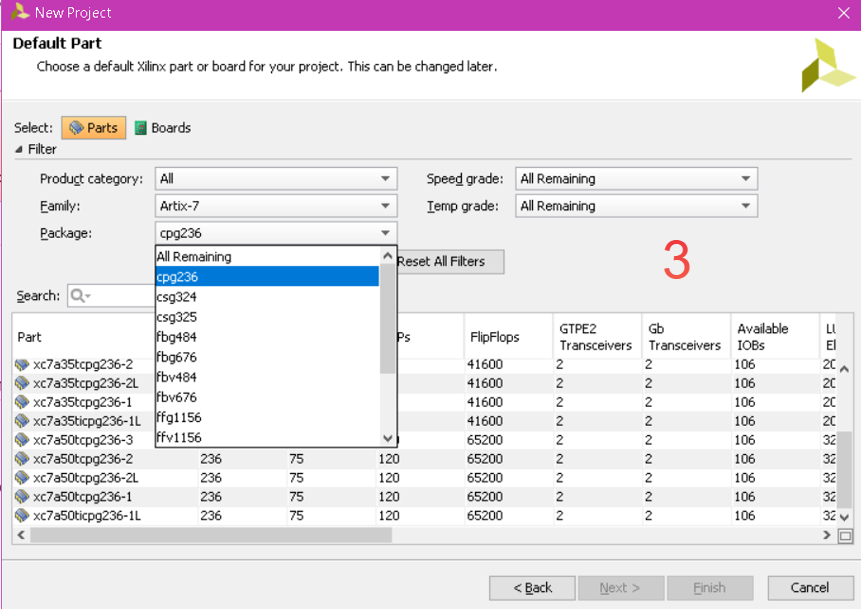Choose ffg1156 package option

point(267,418)
